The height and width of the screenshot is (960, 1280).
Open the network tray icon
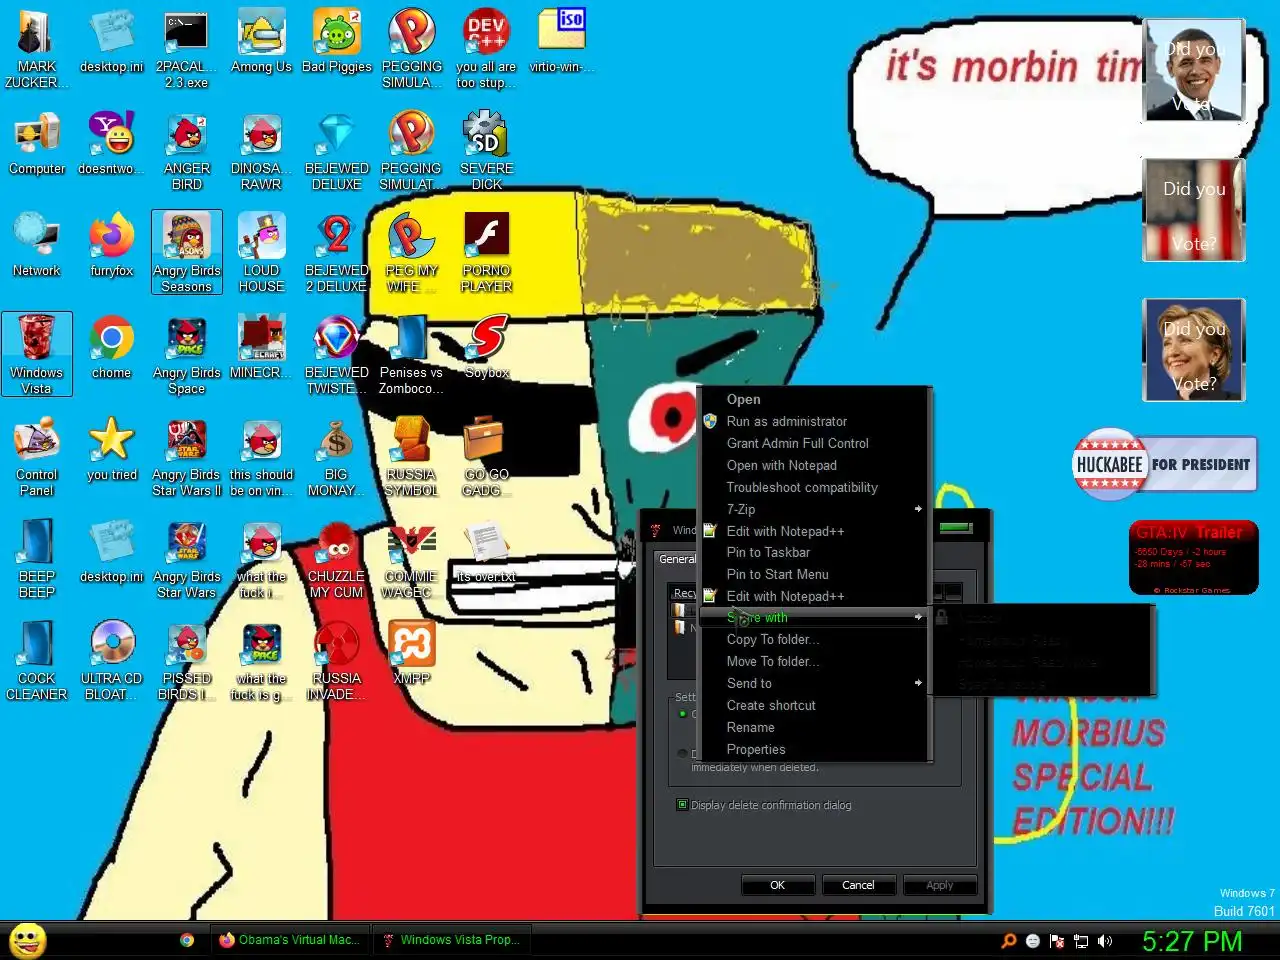(x=1081, y=941)
